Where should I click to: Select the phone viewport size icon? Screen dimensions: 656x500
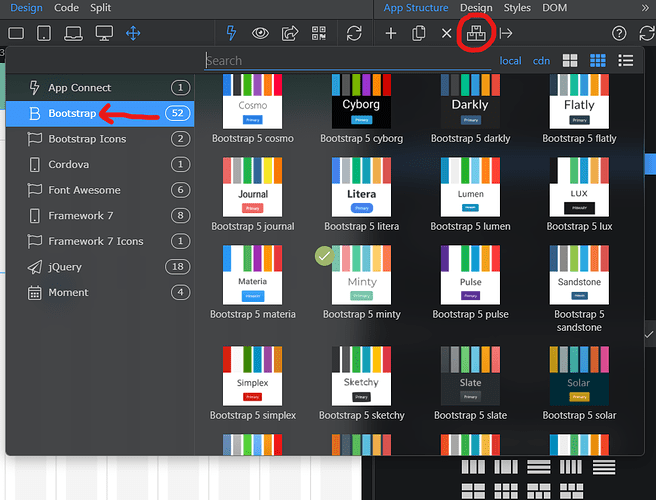click(16, 33)
